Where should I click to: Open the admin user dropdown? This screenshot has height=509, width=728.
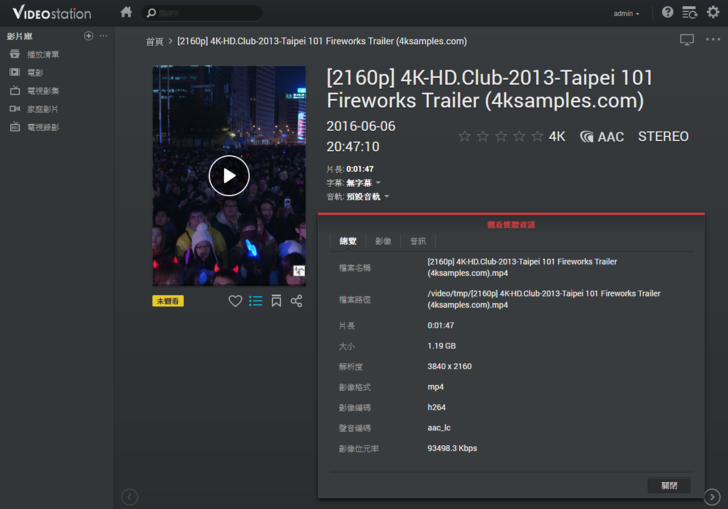pos(626,13)
